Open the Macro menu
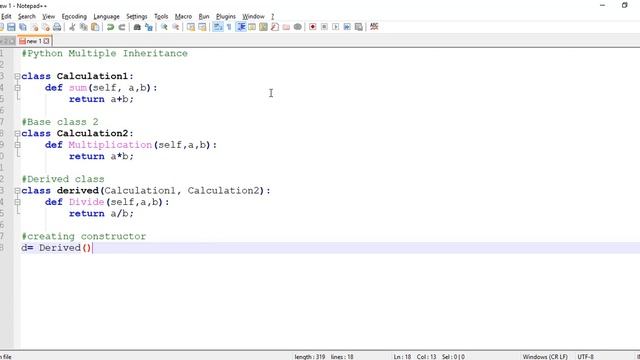This screenshot has width=640, height=360. pos(183,16)
